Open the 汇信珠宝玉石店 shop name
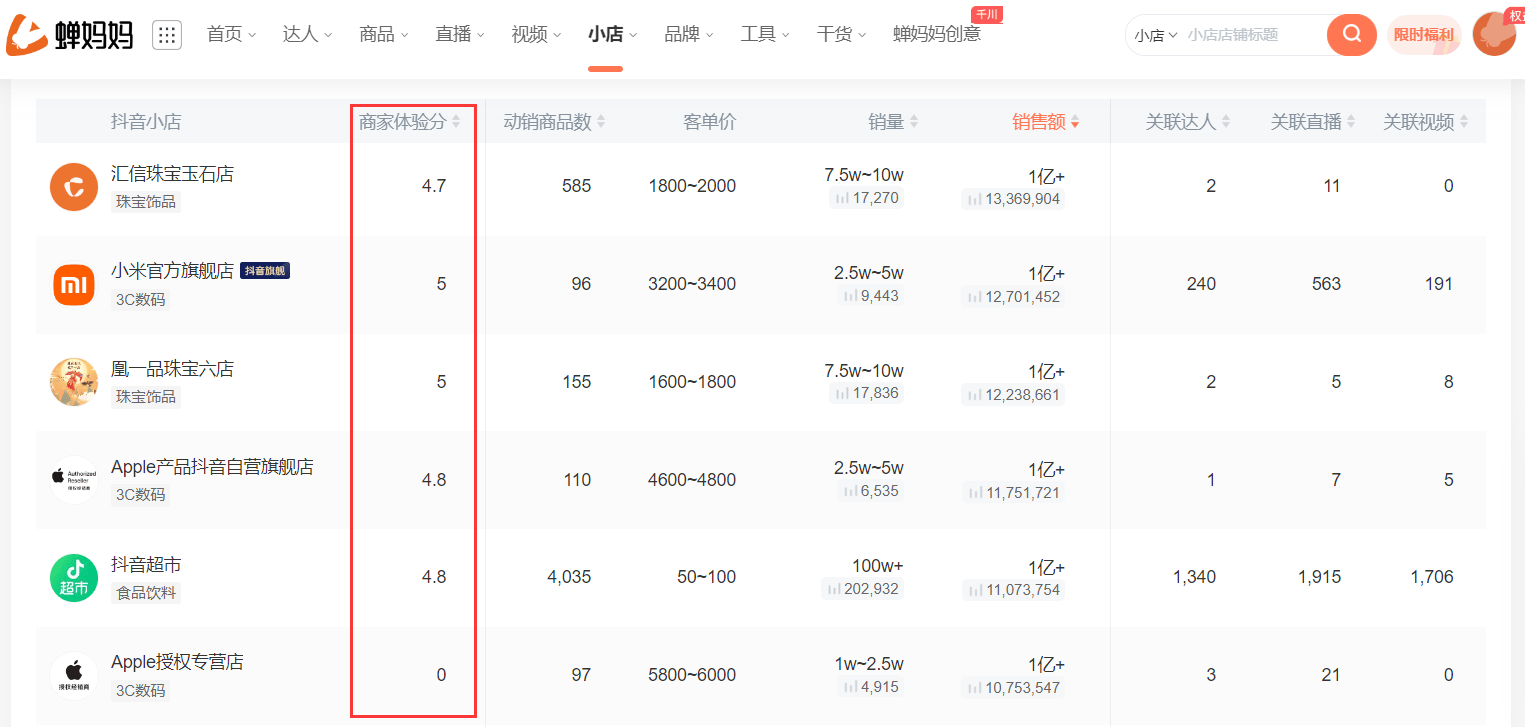 (x=172, y=174)
